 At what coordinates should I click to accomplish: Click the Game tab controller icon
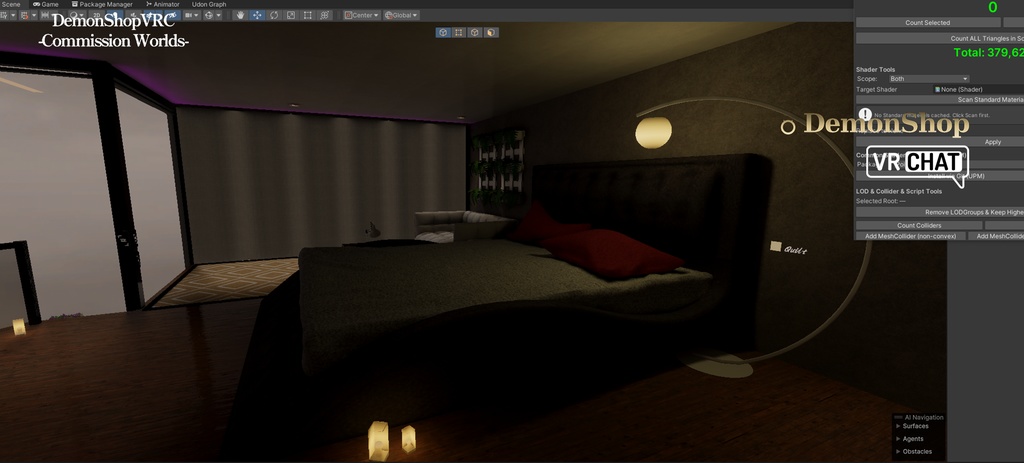click(x=37, y=4)
